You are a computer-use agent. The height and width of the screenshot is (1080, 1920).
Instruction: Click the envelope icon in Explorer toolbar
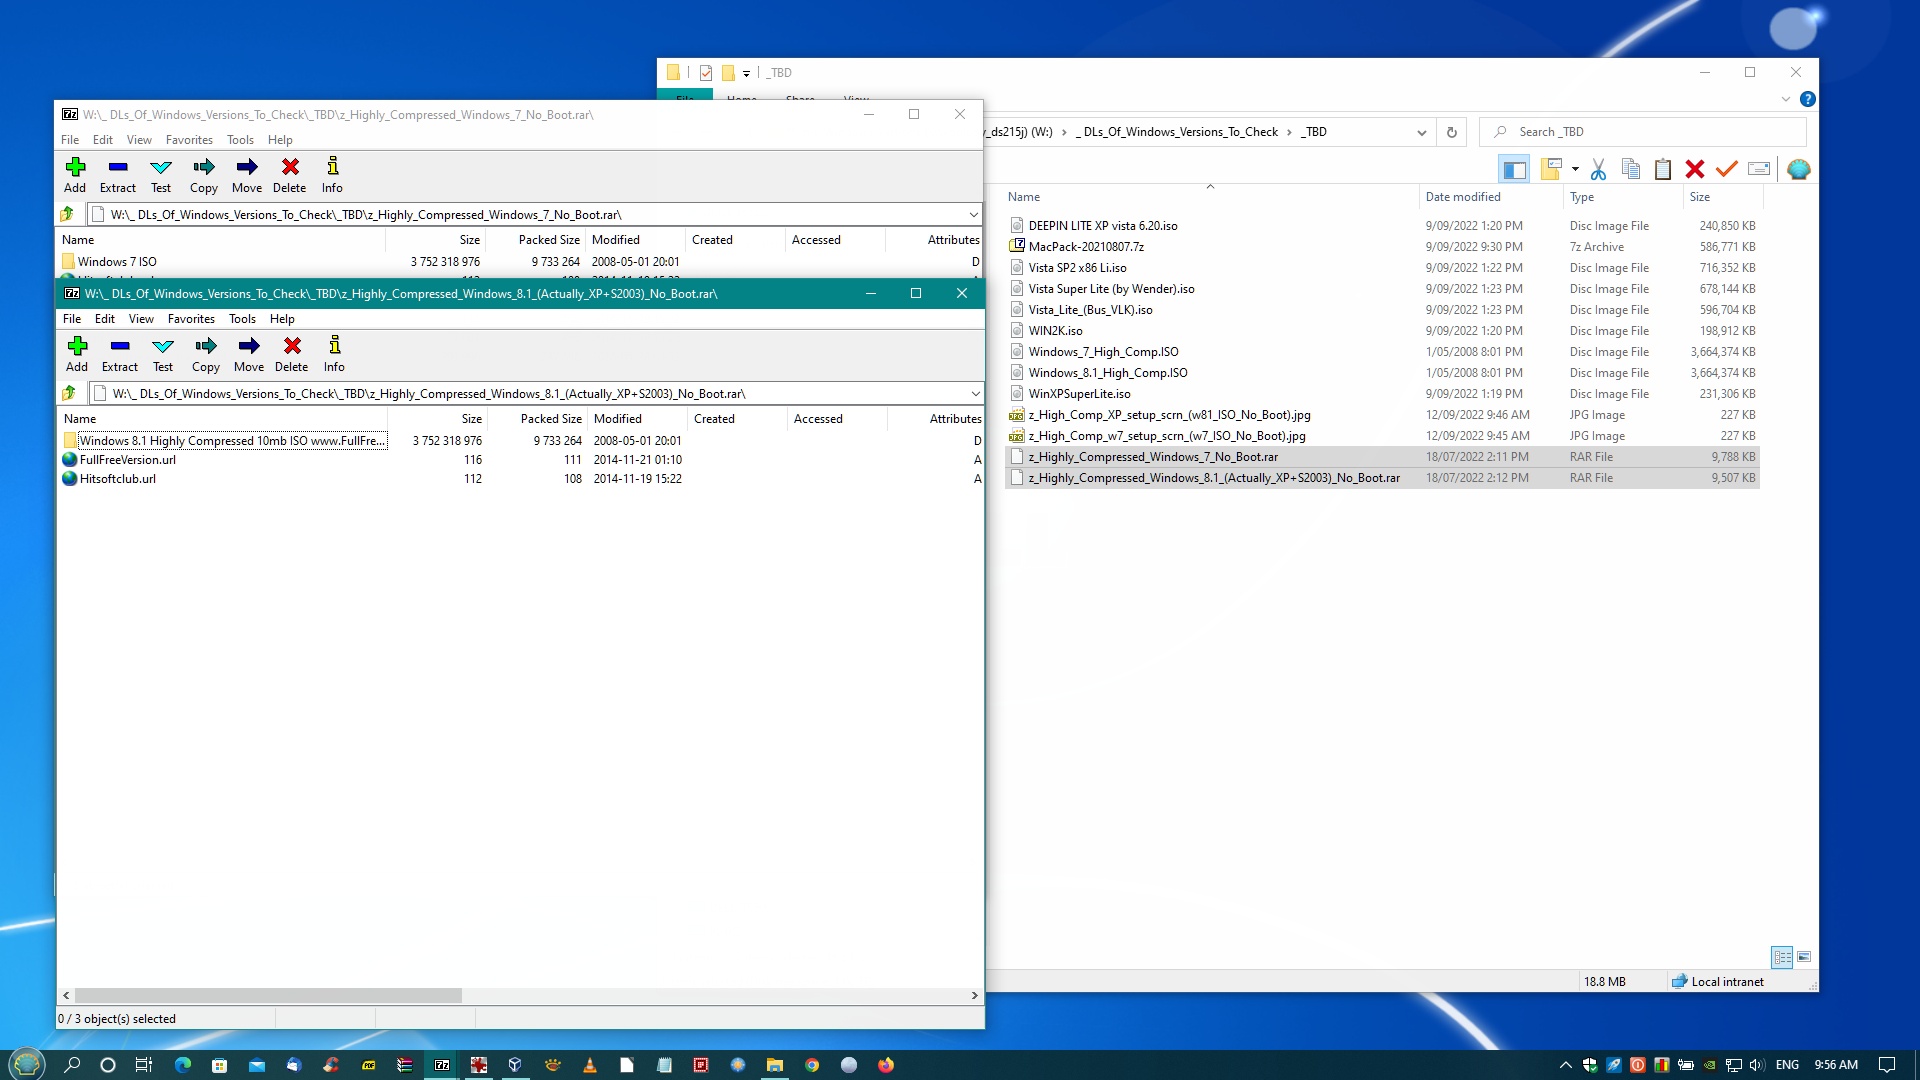(x=1759, y=169)
